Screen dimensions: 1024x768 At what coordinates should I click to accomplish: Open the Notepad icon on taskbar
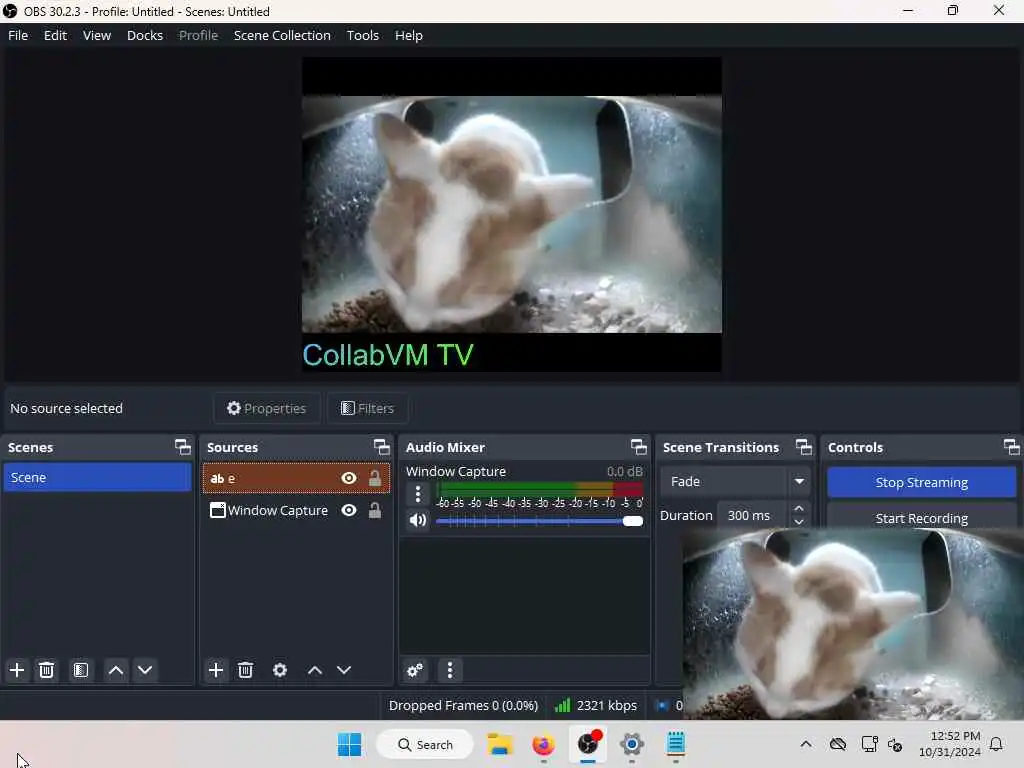(x=676, y=744)
